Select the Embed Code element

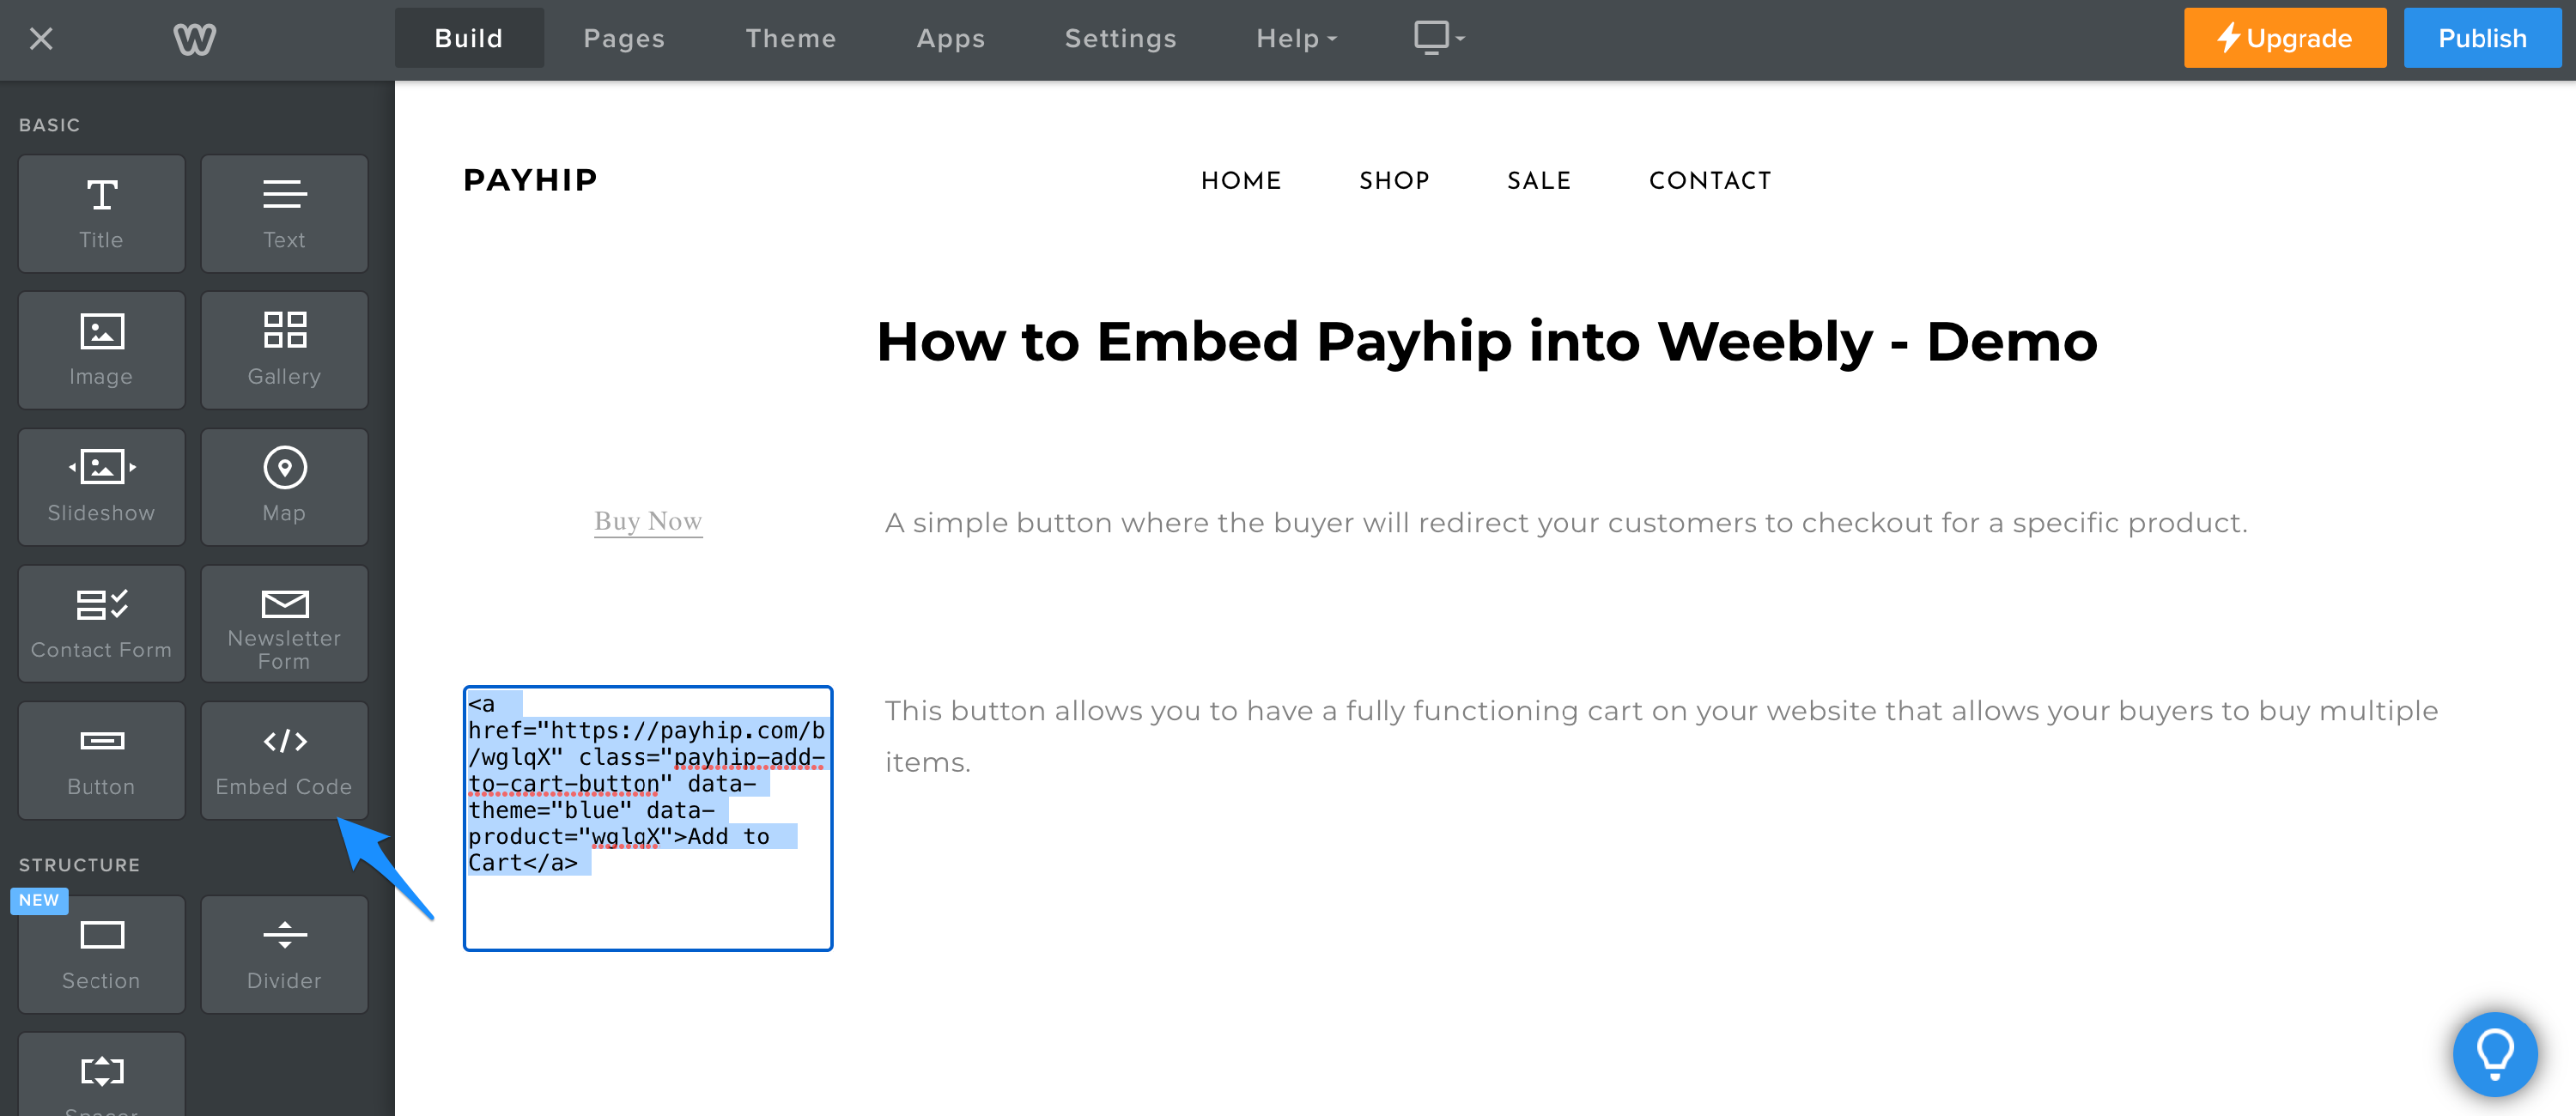(x=284, y=760)
